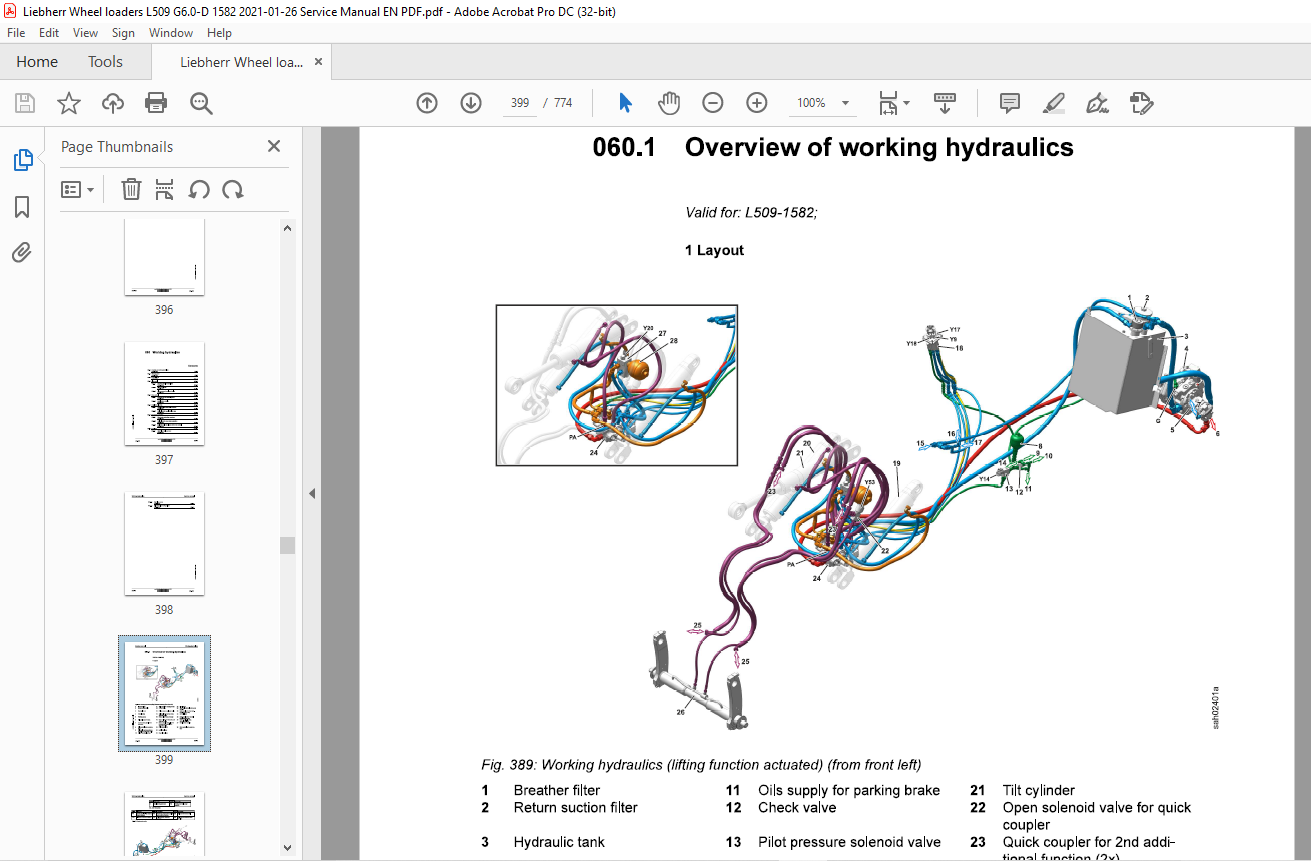Open the File menu
Image resolution: width=1311 pixels, height=861 pixels.
(16, 33)
